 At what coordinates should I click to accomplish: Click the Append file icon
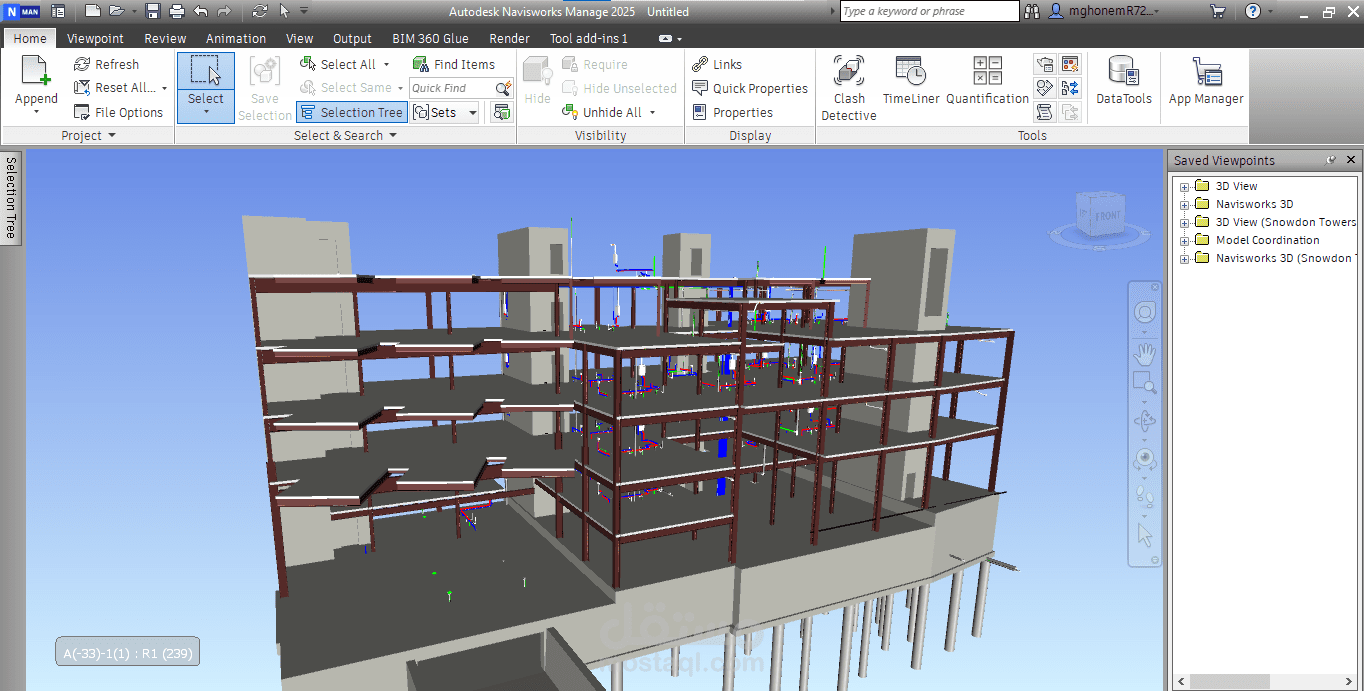[36, 70]
